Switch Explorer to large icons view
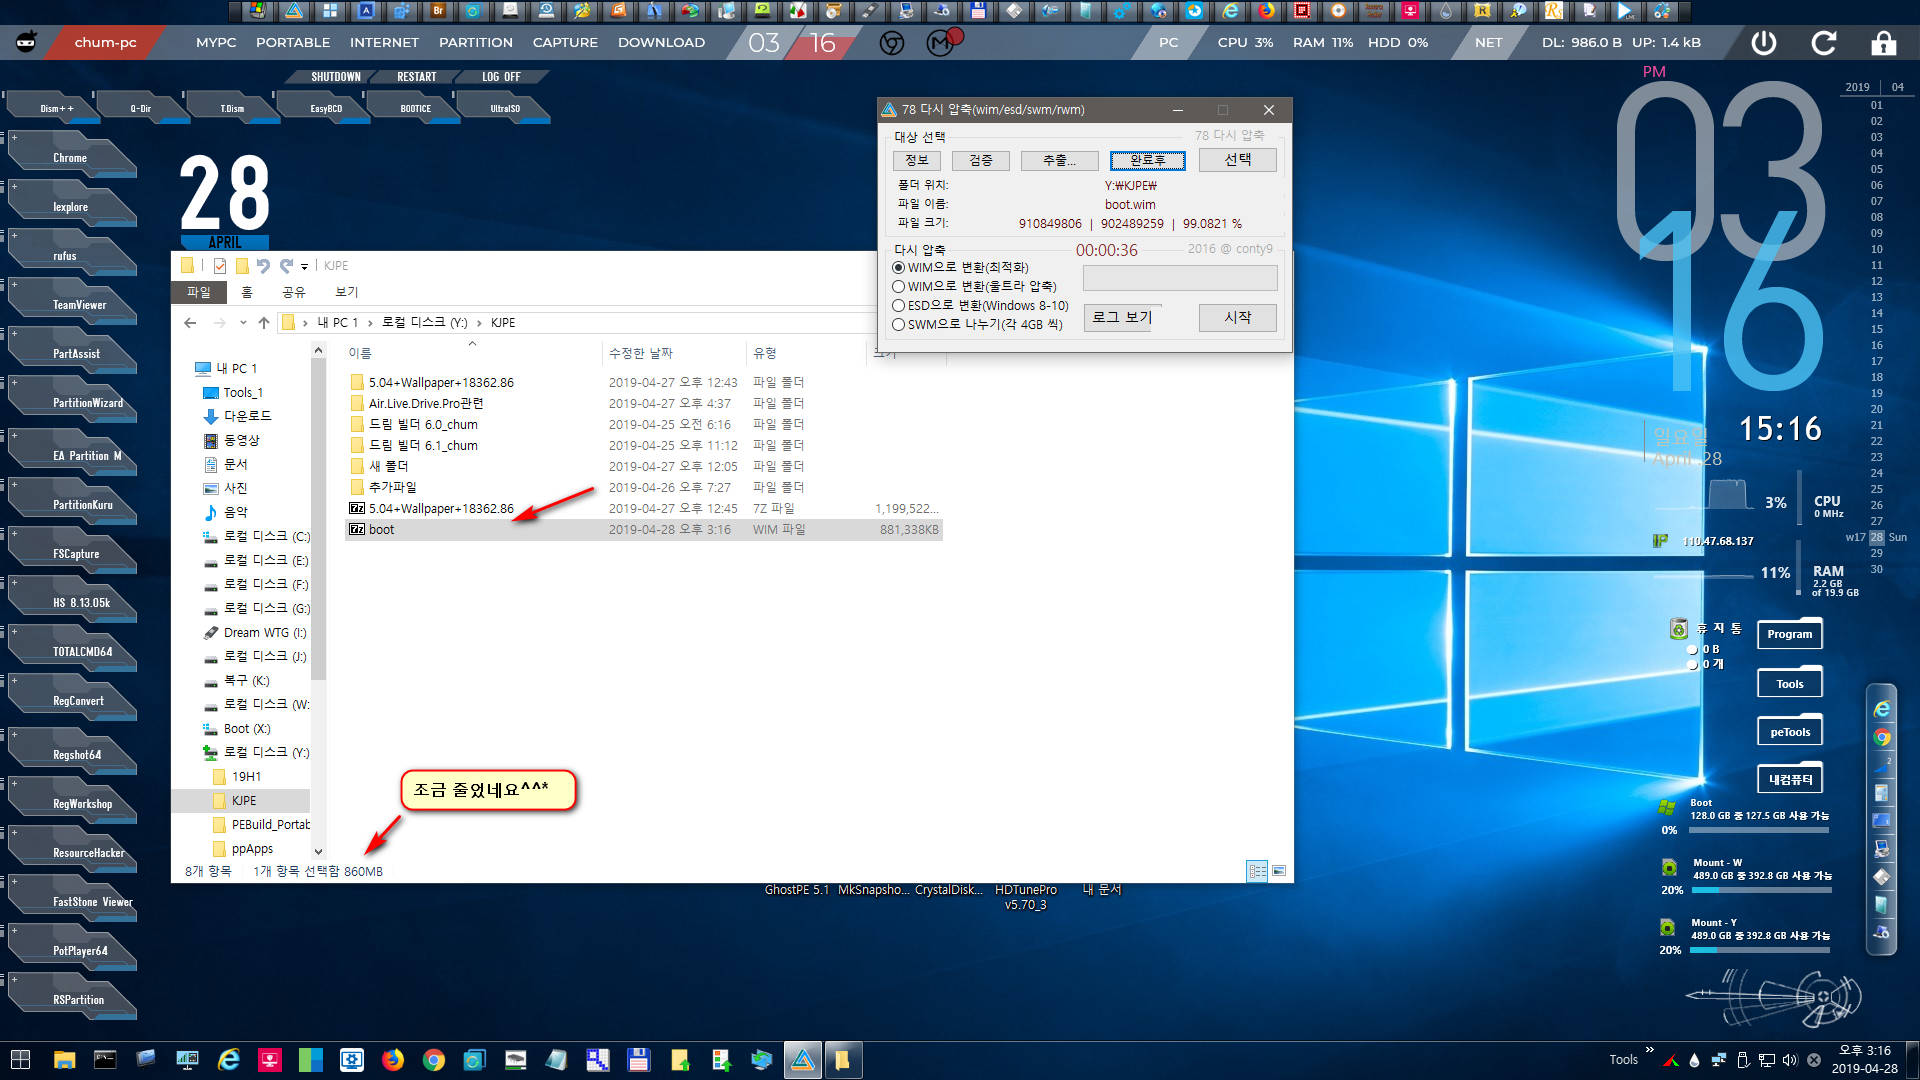The height and width of the screenshot is (1080, 1920). point(1279,871)
